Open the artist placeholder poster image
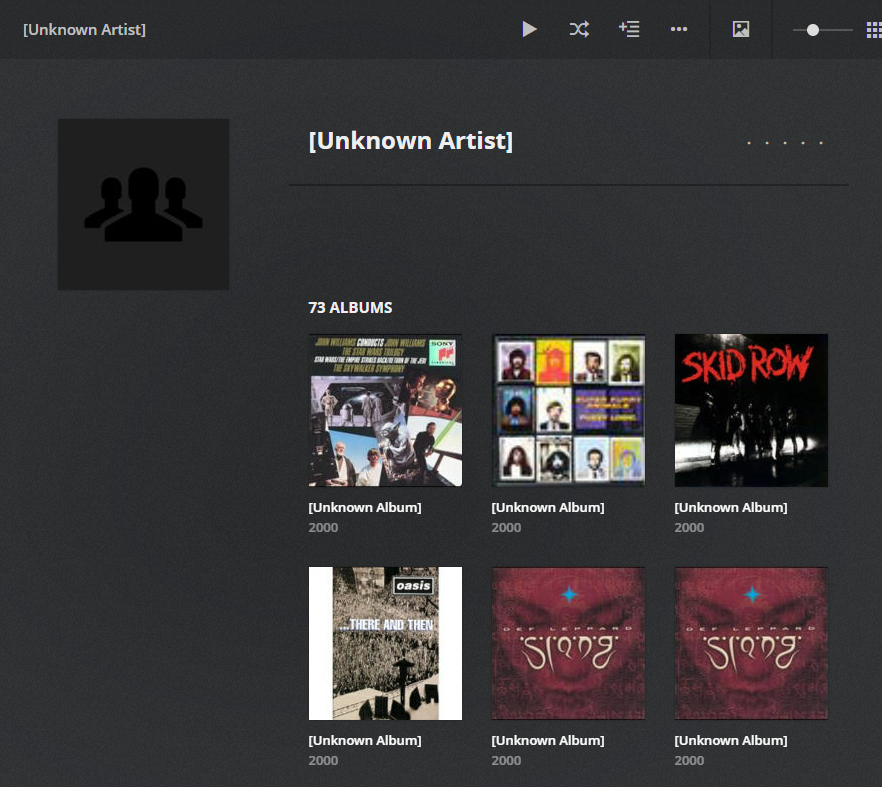 click(x=143, y=204)
